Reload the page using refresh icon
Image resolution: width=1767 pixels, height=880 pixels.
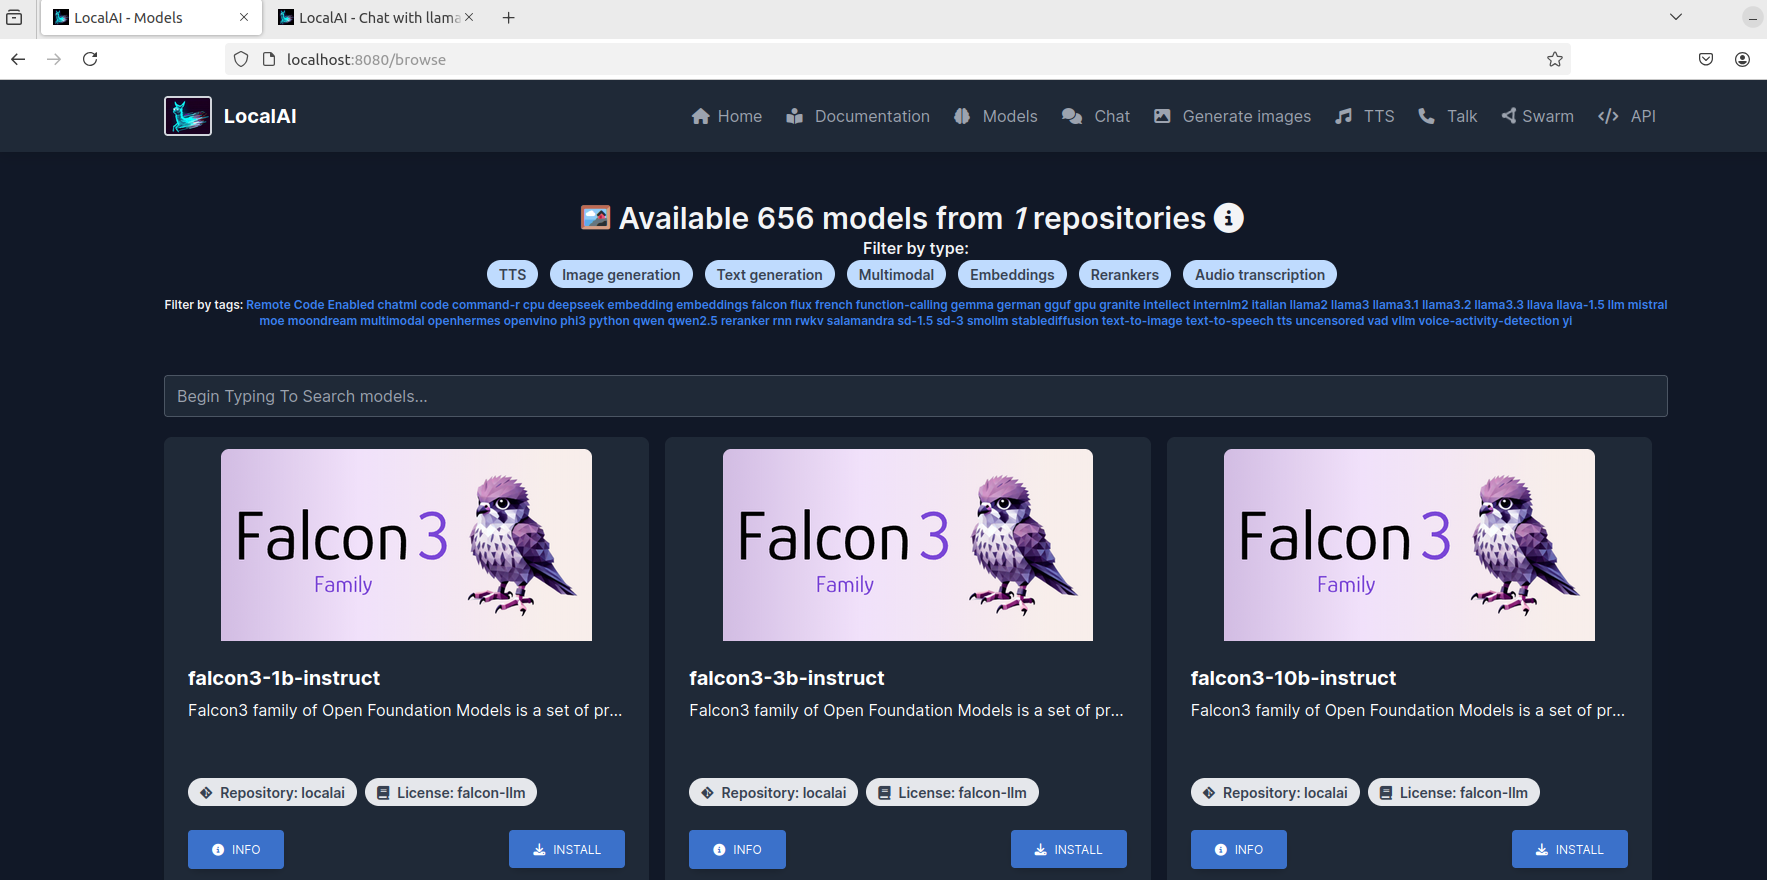pyautogui.click(x=90, y=59)
